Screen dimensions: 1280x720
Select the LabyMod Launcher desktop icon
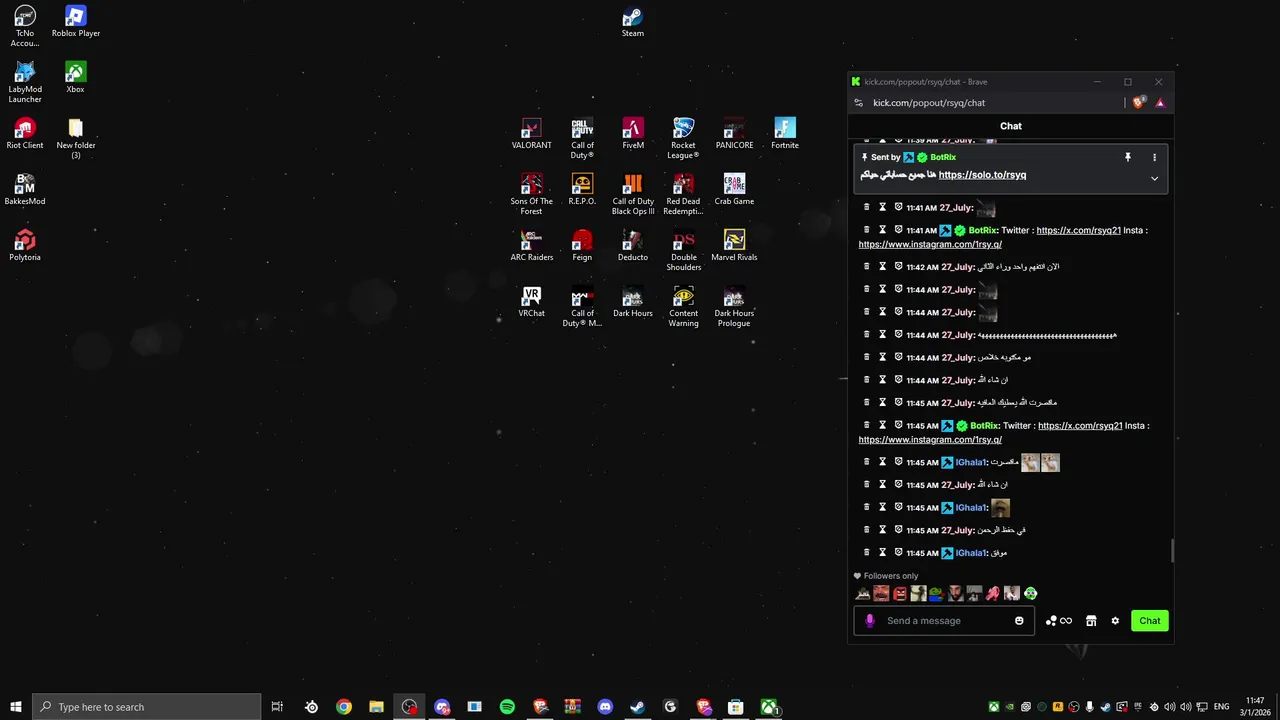(x=25, y=83)
